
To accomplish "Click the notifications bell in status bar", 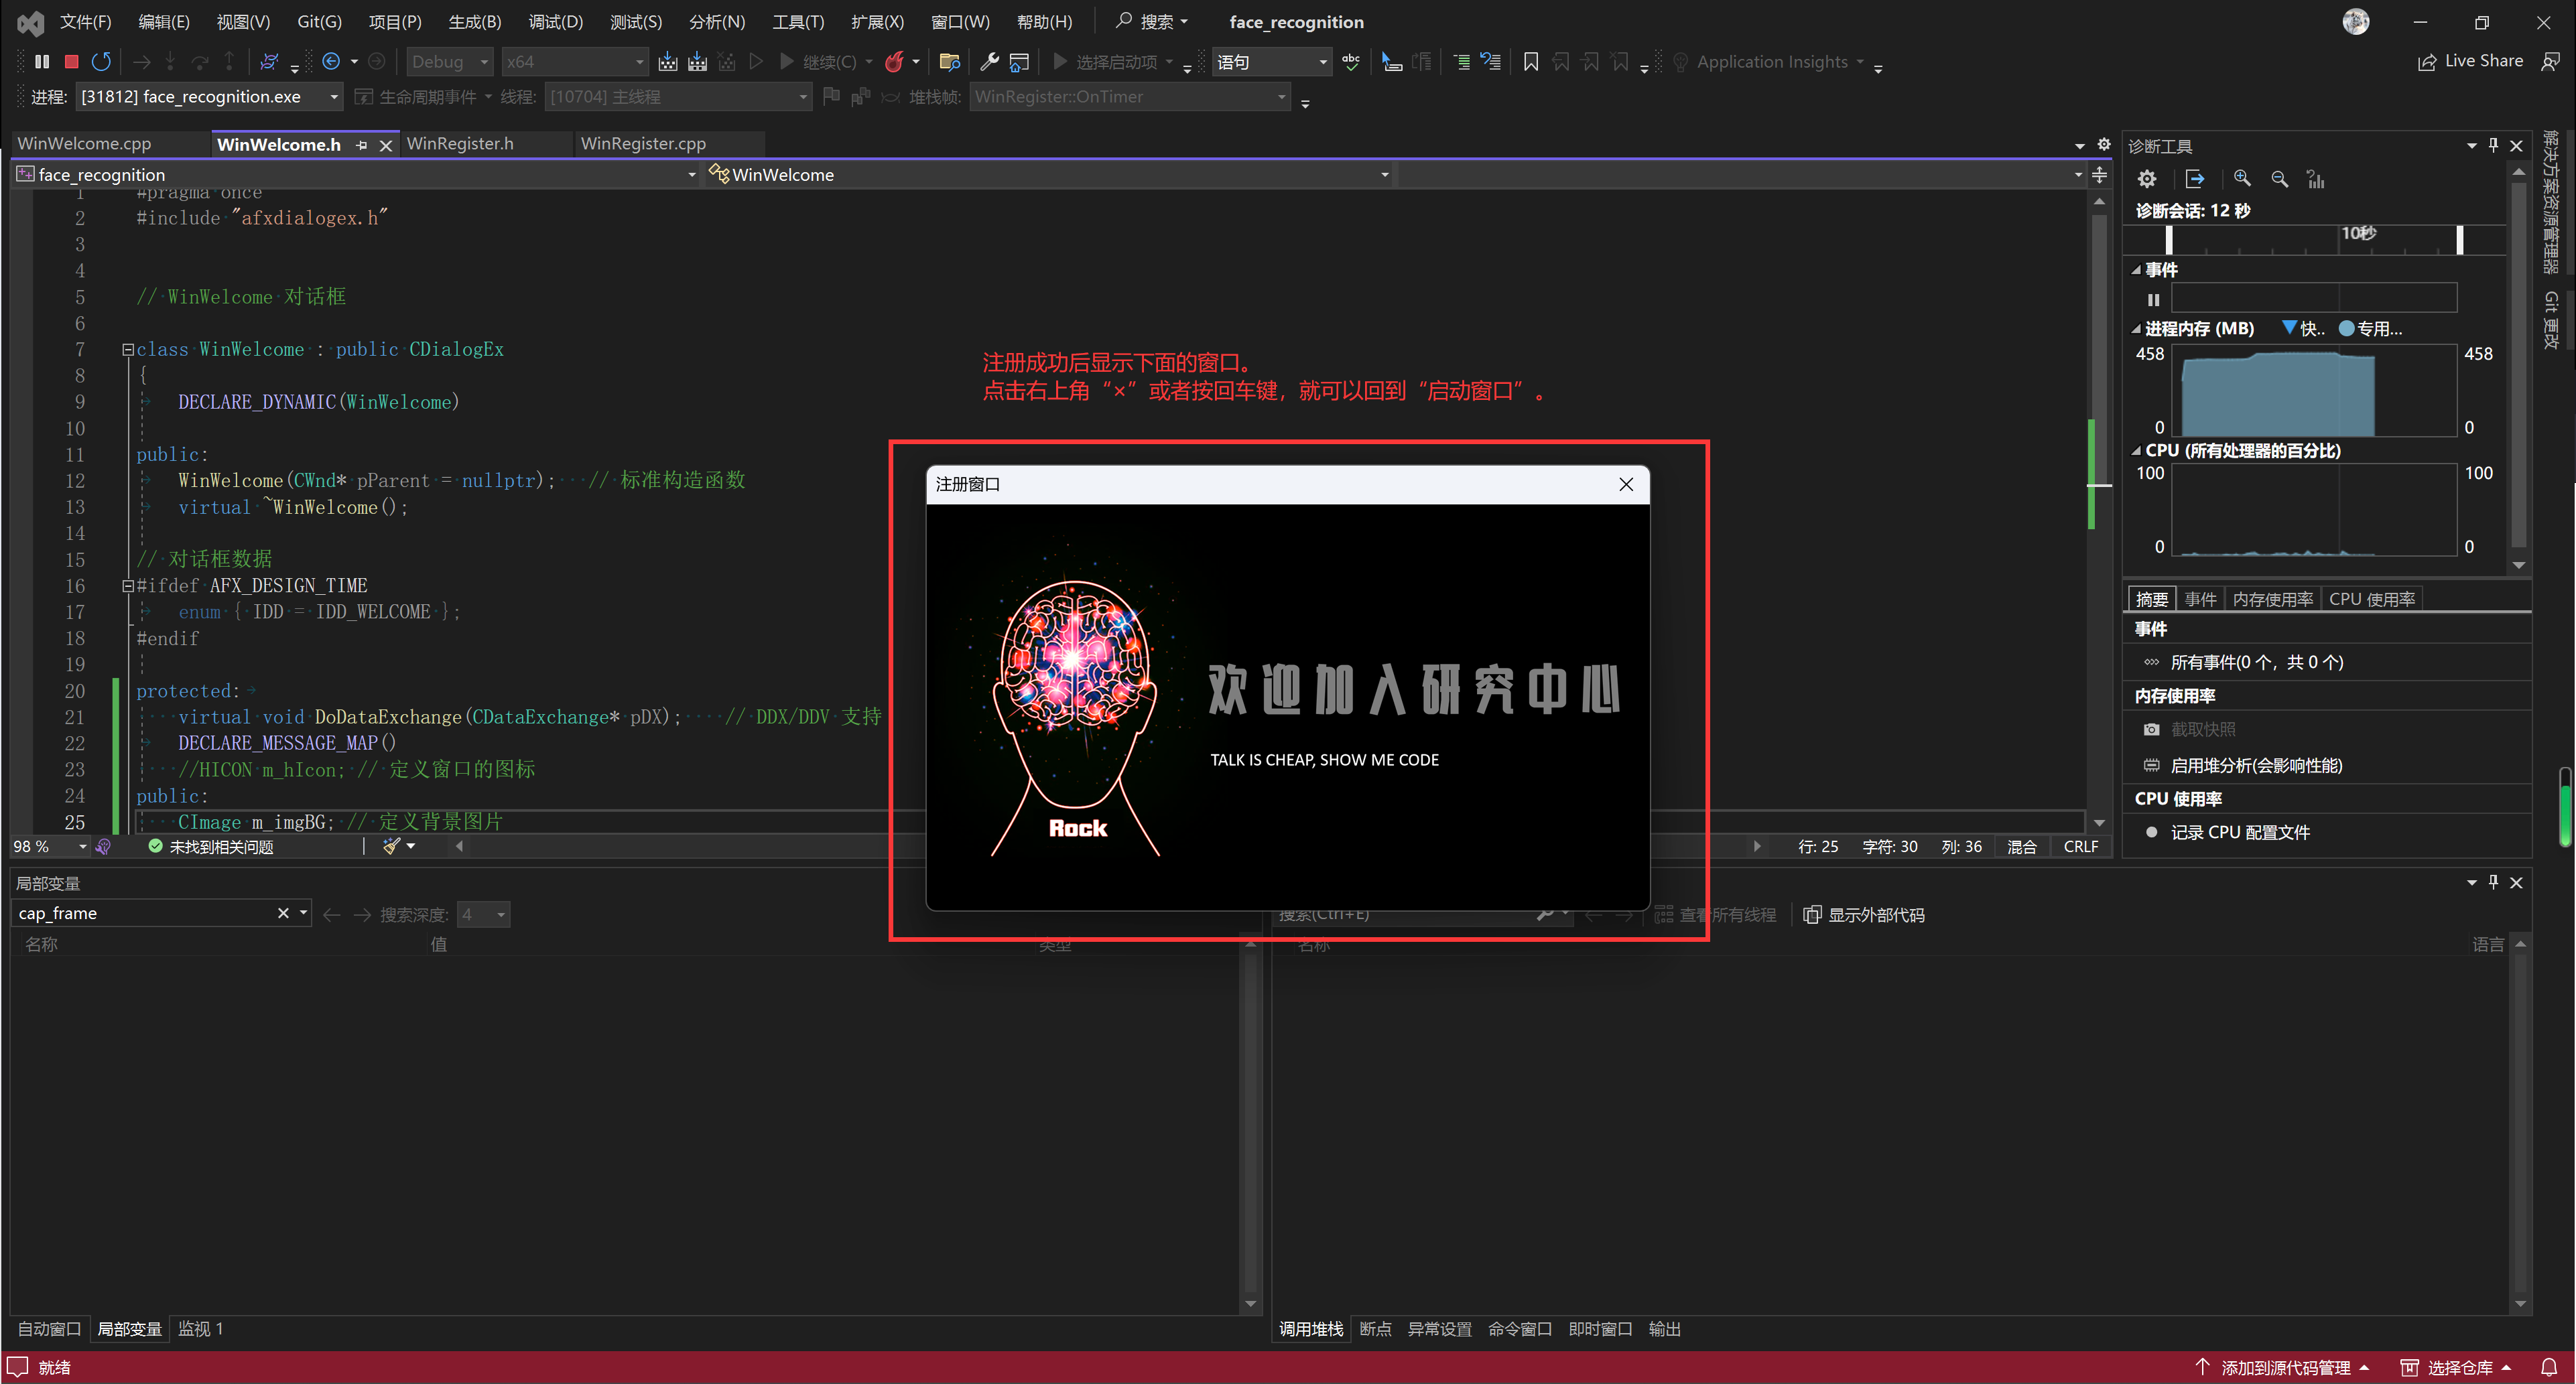I will click(x=2549, y=1367).
